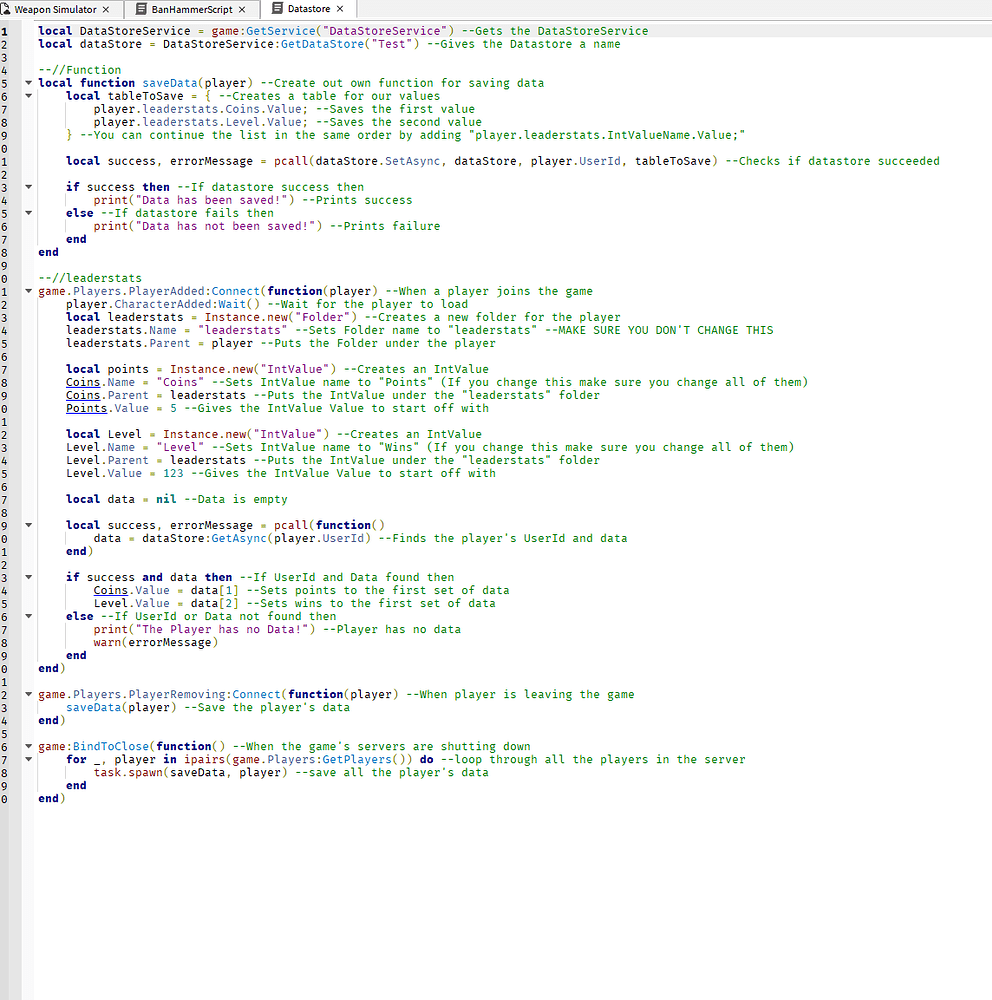Screen dimensions: 992x1000
Task: Collapse the PlayerRemoving connect function
Action: click(28, 694)
